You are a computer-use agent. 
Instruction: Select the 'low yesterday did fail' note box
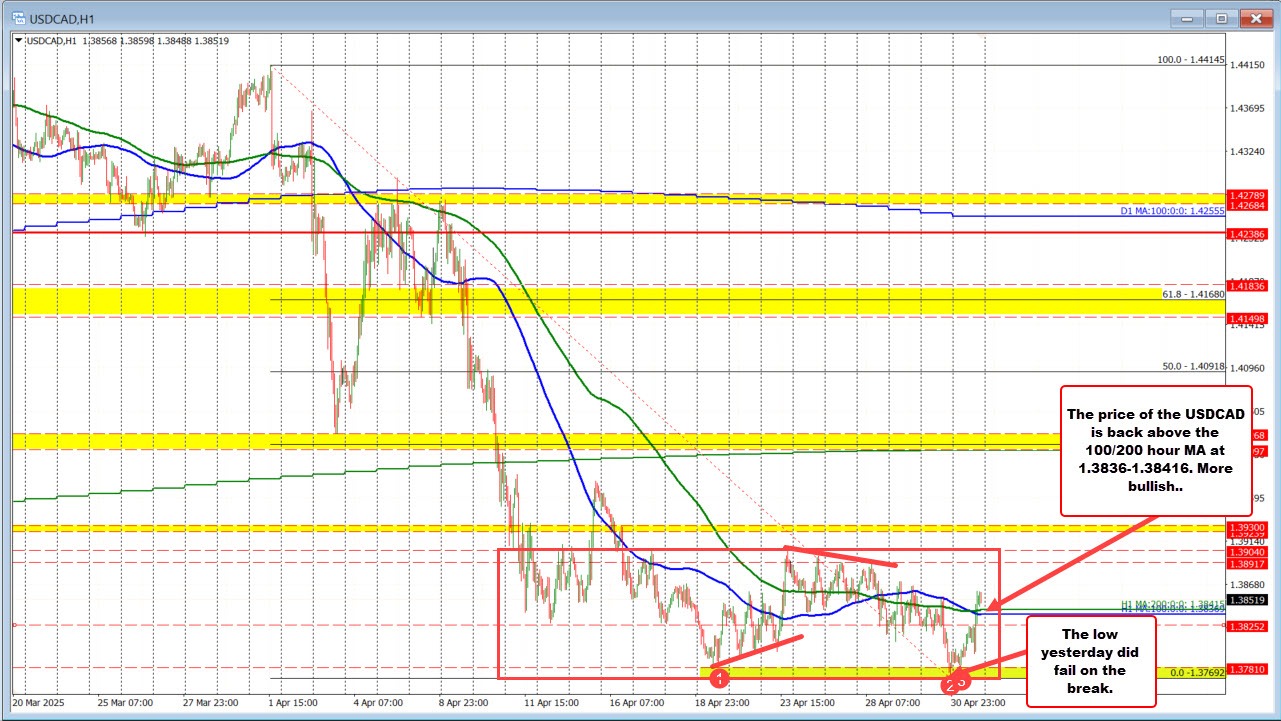tap(1089, 660)
